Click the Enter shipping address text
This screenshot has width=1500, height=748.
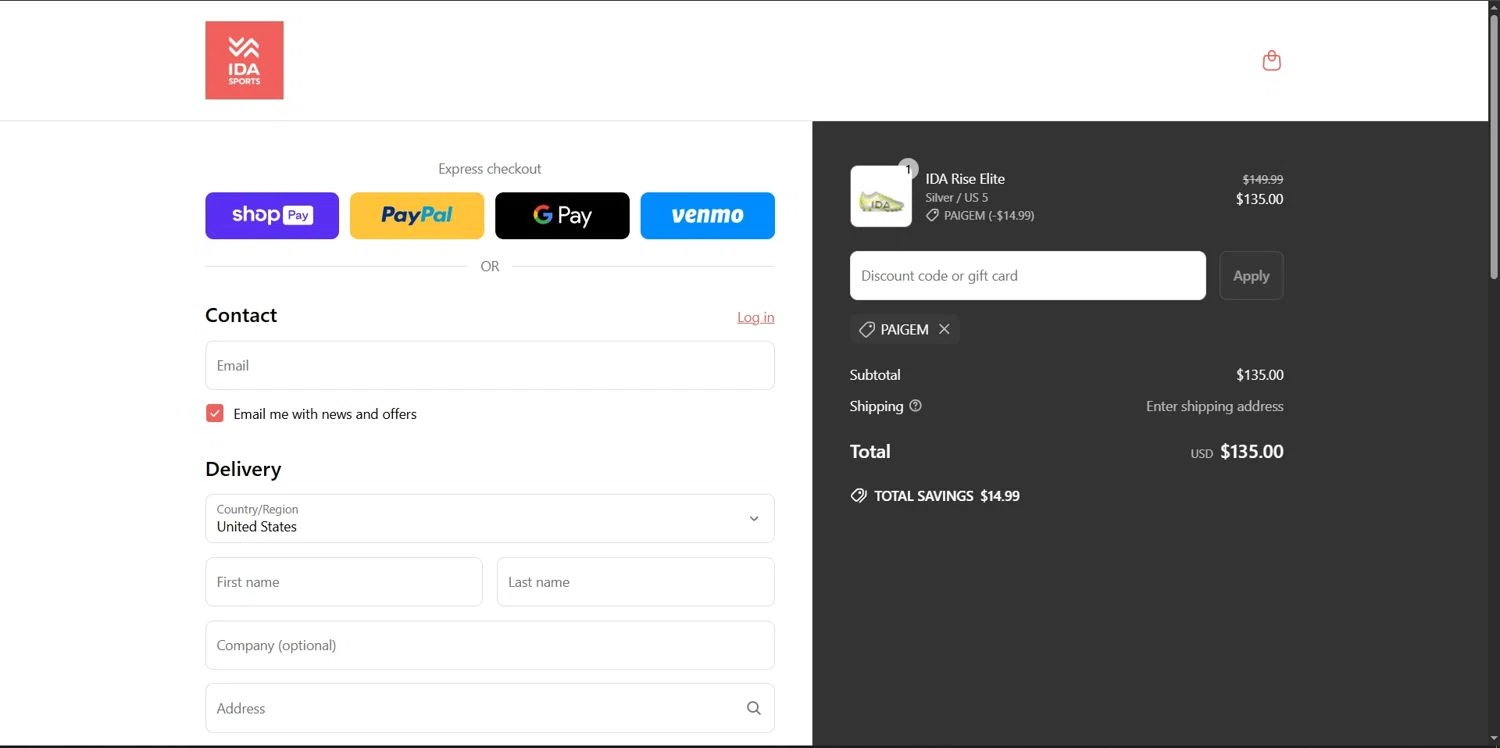point(1215,406)
